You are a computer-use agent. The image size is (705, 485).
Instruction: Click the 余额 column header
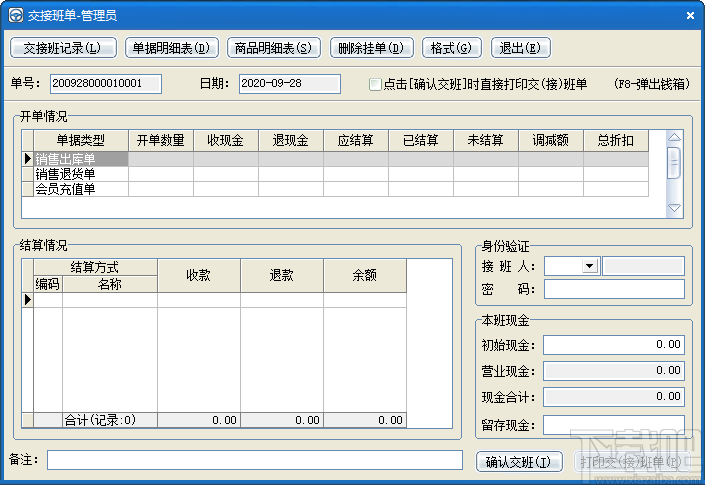[x=365, y=275]
